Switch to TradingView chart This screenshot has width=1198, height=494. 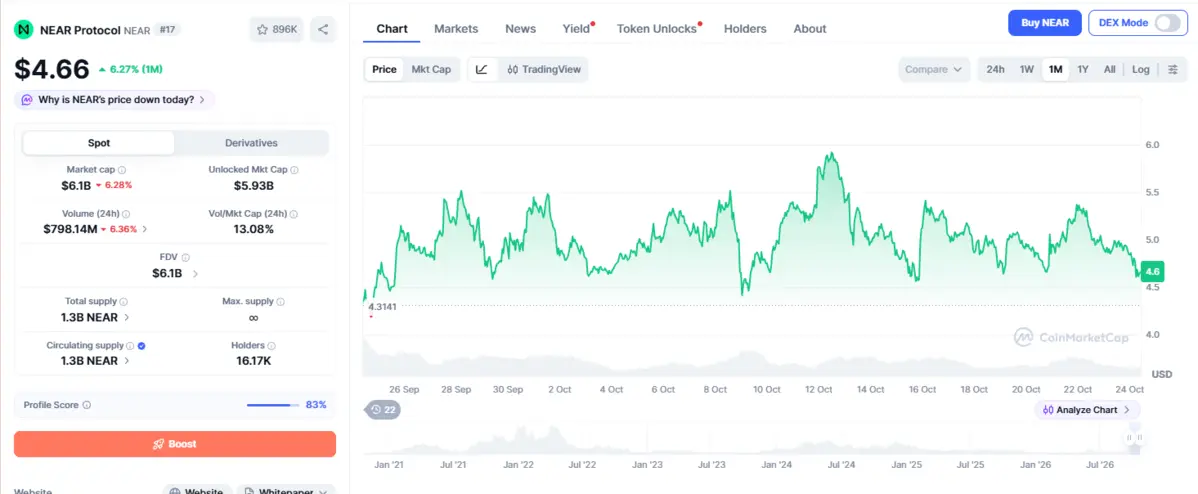544,69
